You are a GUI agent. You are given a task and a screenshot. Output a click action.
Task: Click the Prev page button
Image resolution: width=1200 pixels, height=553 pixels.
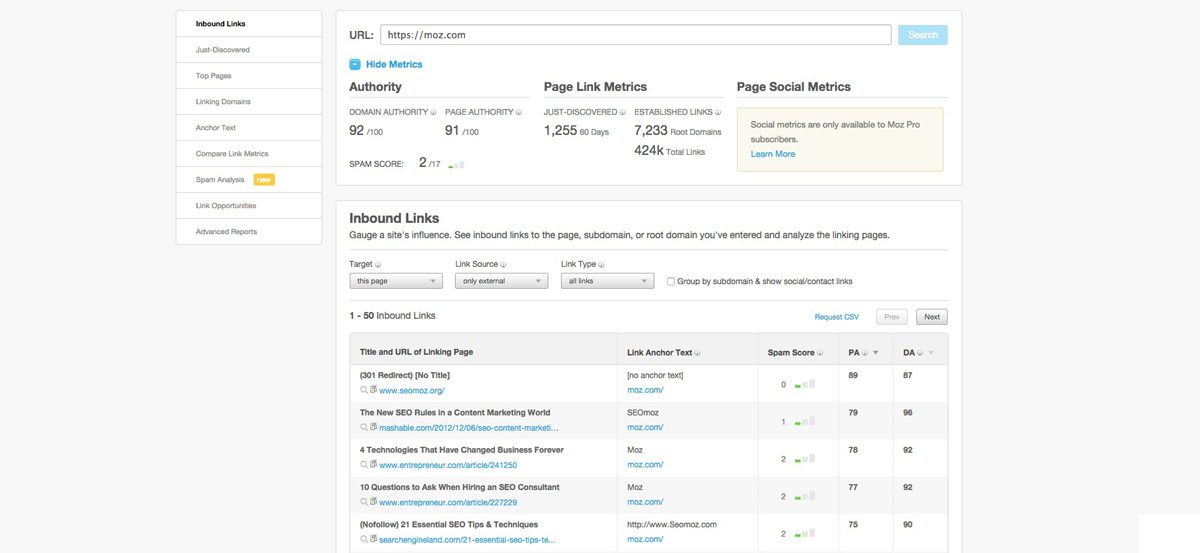[892, 317]
